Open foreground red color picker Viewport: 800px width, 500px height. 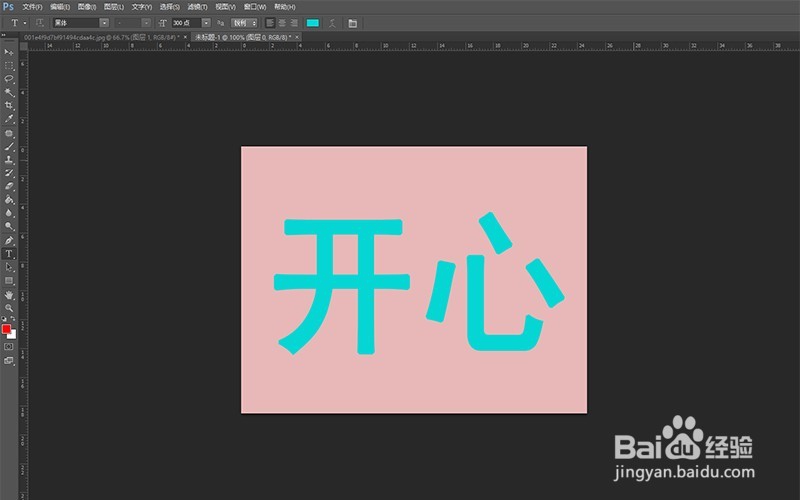click(6, 329)
